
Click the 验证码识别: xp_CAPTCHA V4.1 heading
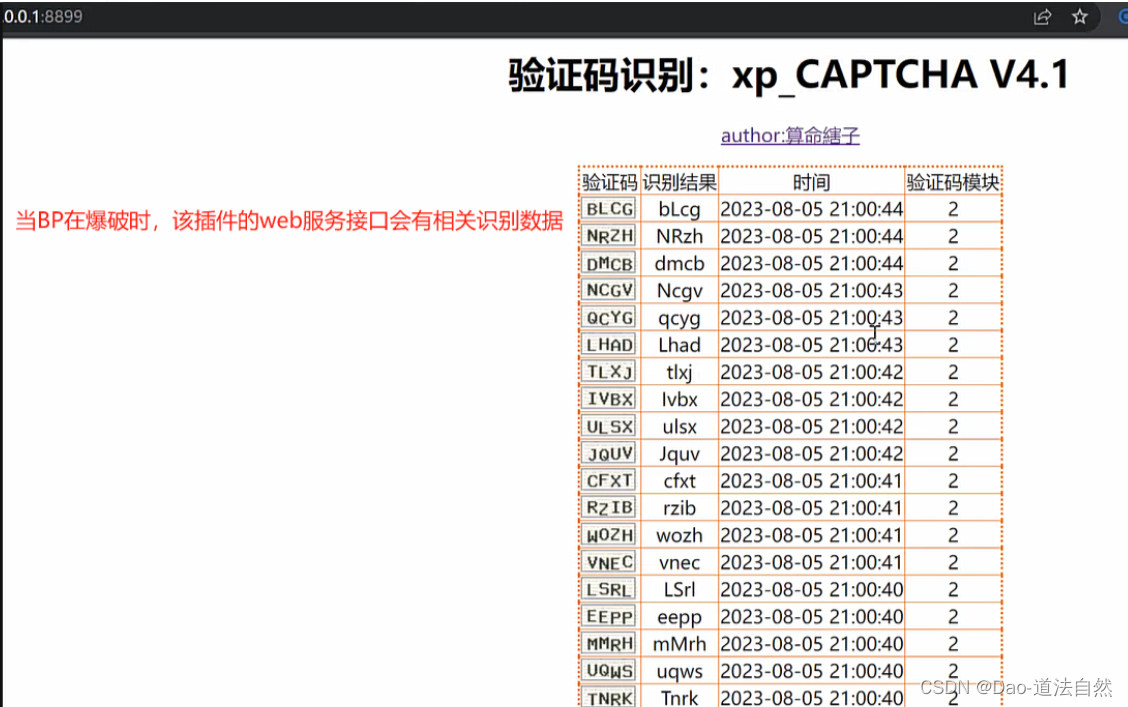(x=789, y=75)
